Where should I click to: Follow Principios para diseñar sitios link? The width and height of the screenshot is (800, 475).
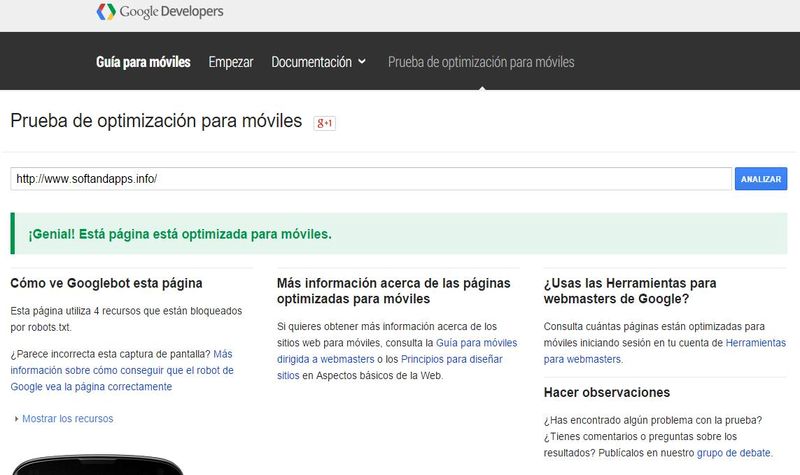(390, 367)
